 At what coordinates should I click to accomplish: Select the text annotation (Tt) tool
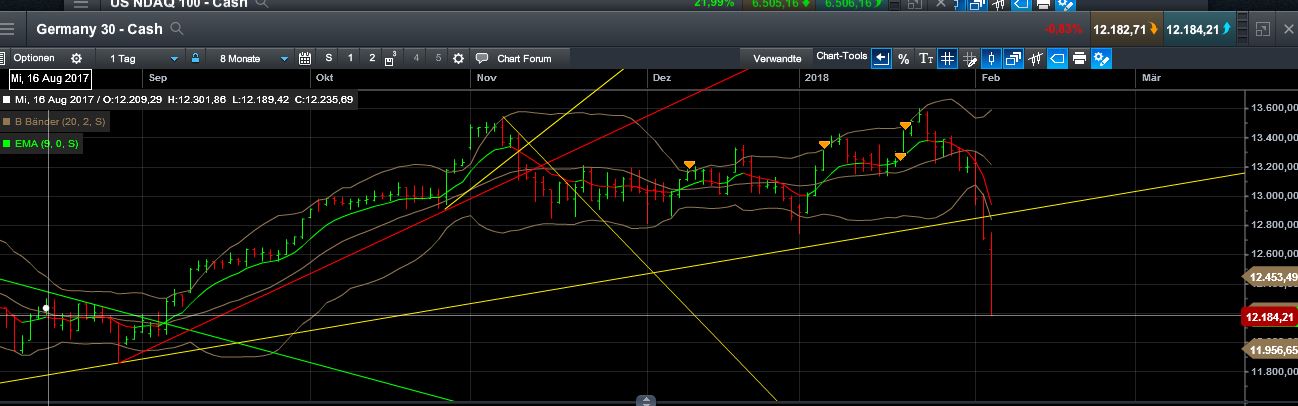pos(926,59)
